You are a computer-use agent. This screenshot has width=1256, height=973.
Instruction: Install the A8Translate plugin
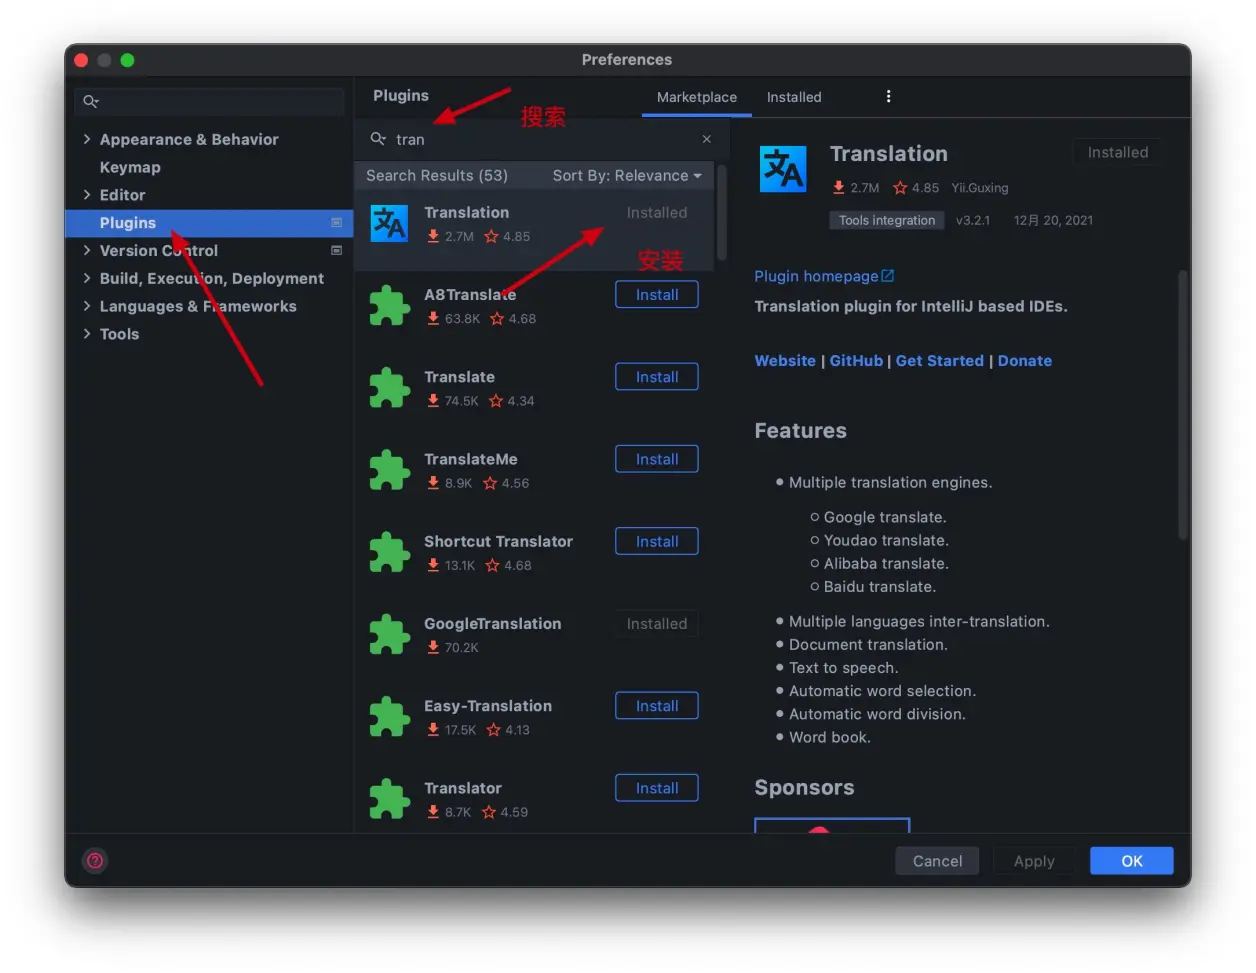click(x=657, y=295)
